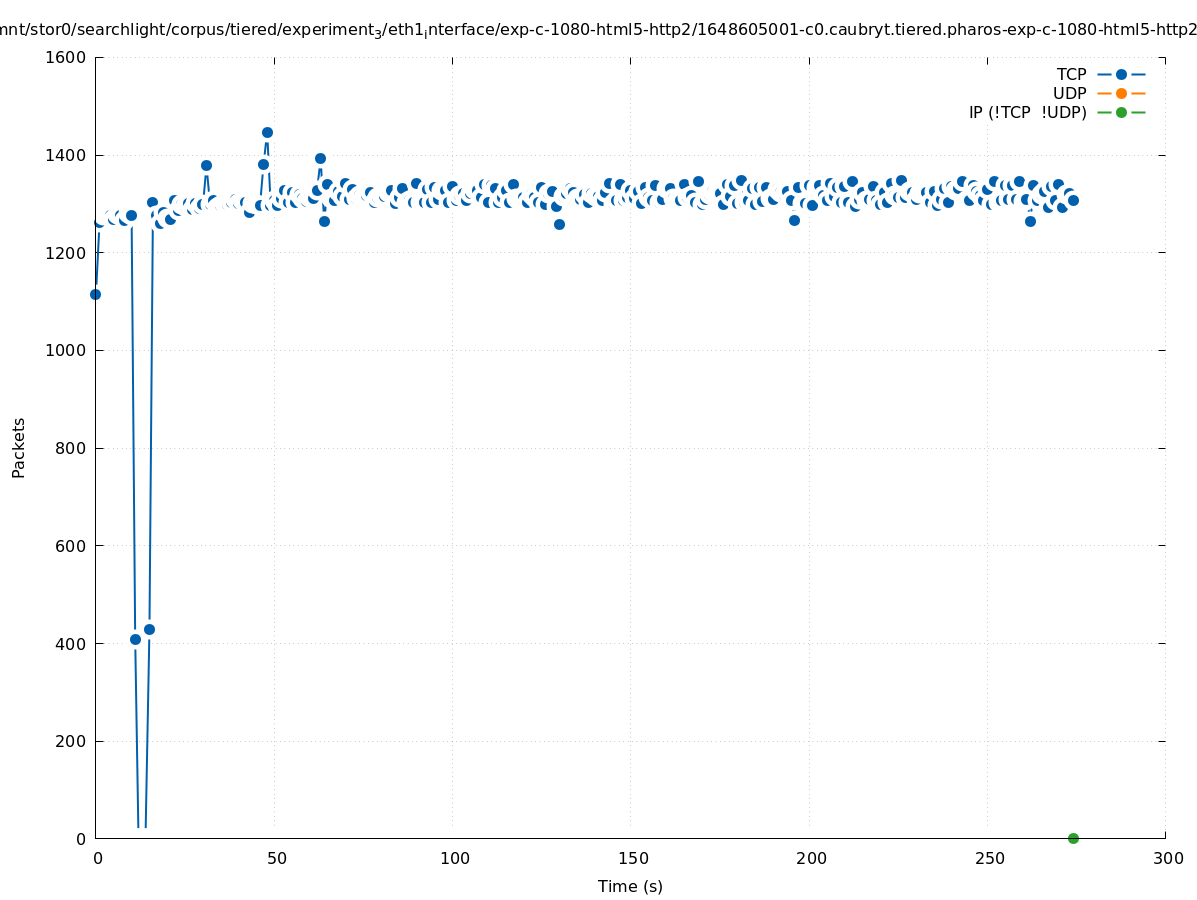Click the Packets y-axis label

pos(19,447)
